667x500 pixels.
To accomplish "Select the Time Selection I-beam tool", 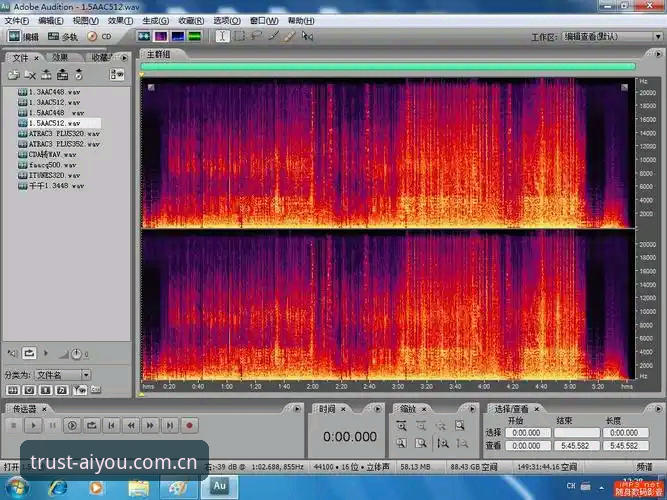I will click(x=222, y=37).
